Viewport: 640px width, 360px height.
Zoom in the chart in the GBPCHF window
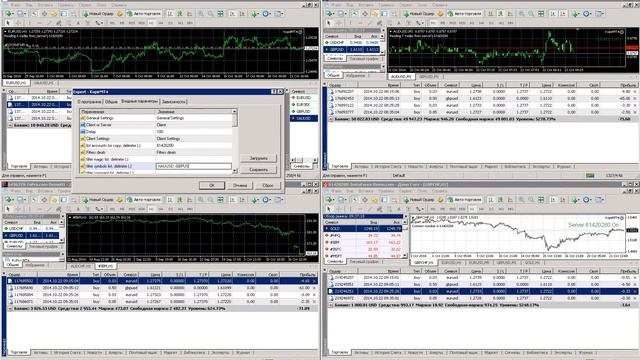point(522,200)
